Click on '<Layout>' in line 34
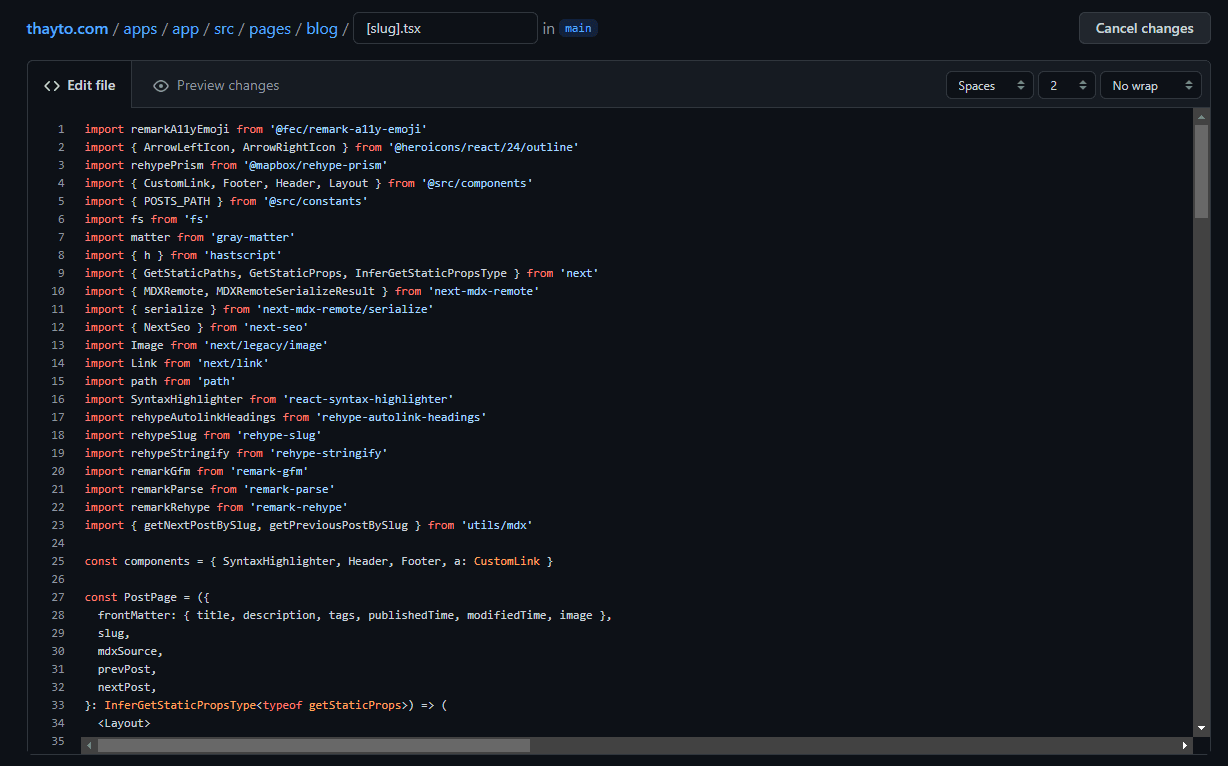1228x766 pixels. 124,723
